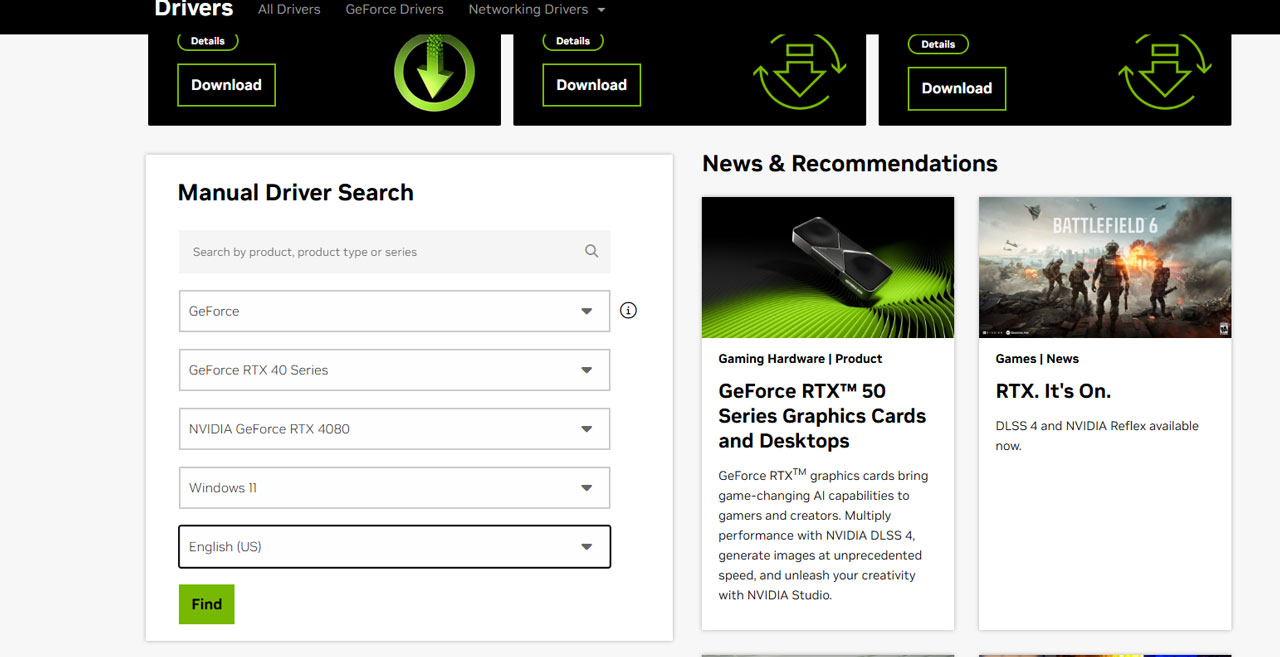1280x657 pixels.
Task: Open the Battlefield 6 news thumbnail
Action: pyautogui.click(x=1104, y=267)
